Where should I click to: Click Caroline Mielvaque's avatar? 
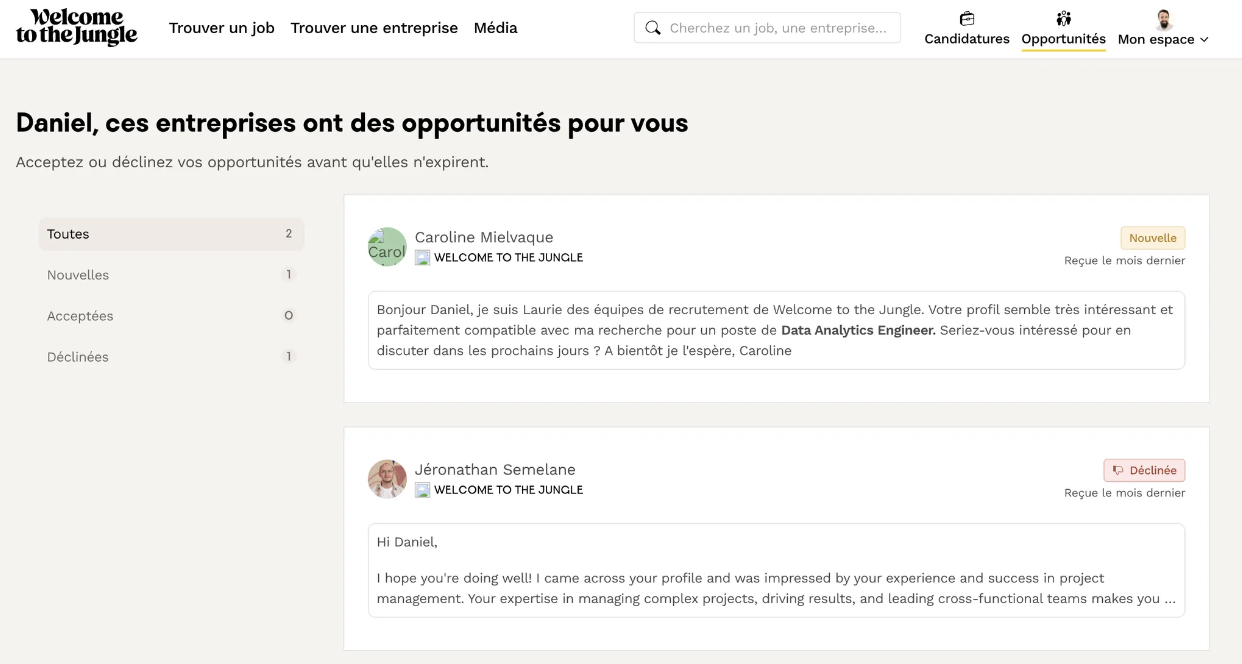point(387,247)
